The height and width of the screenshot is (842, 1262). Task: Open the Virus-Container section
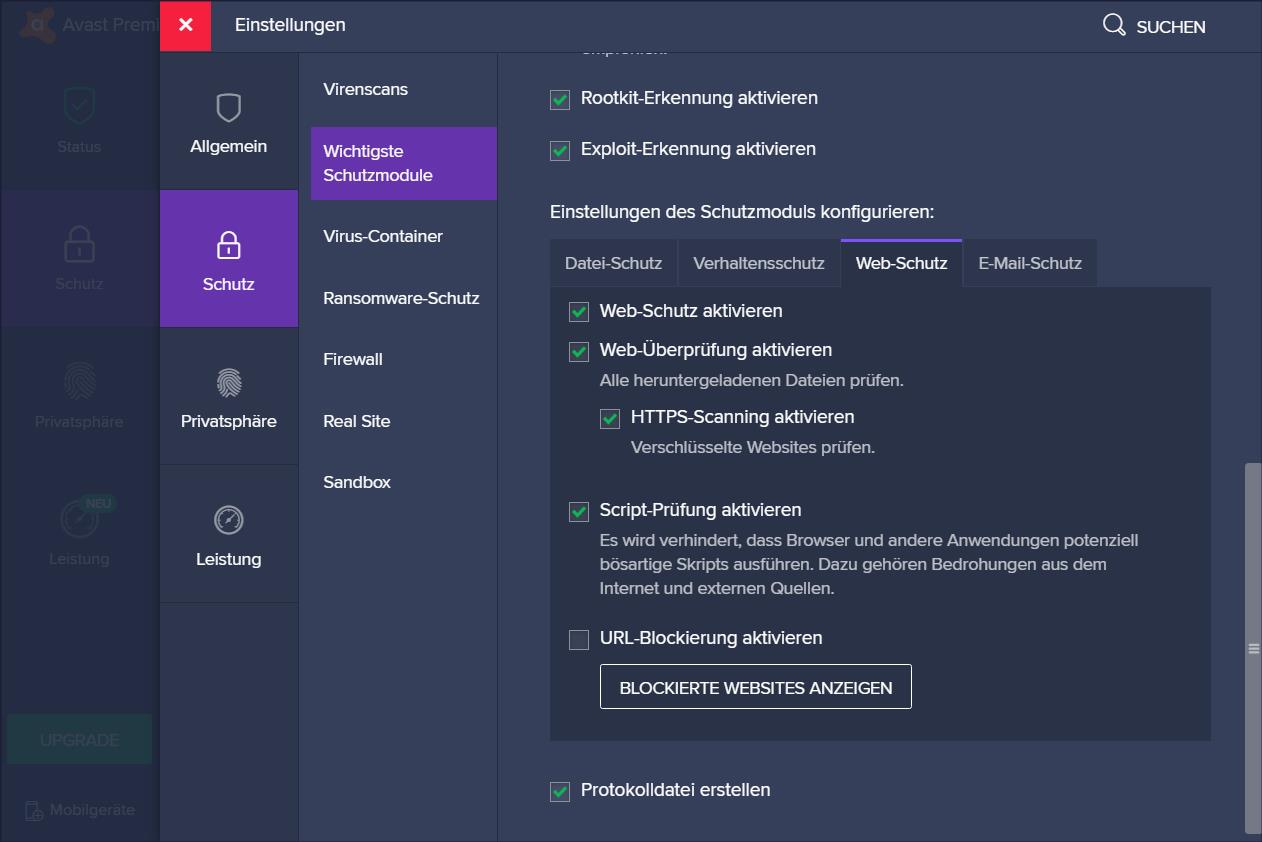tap(383, 236)
